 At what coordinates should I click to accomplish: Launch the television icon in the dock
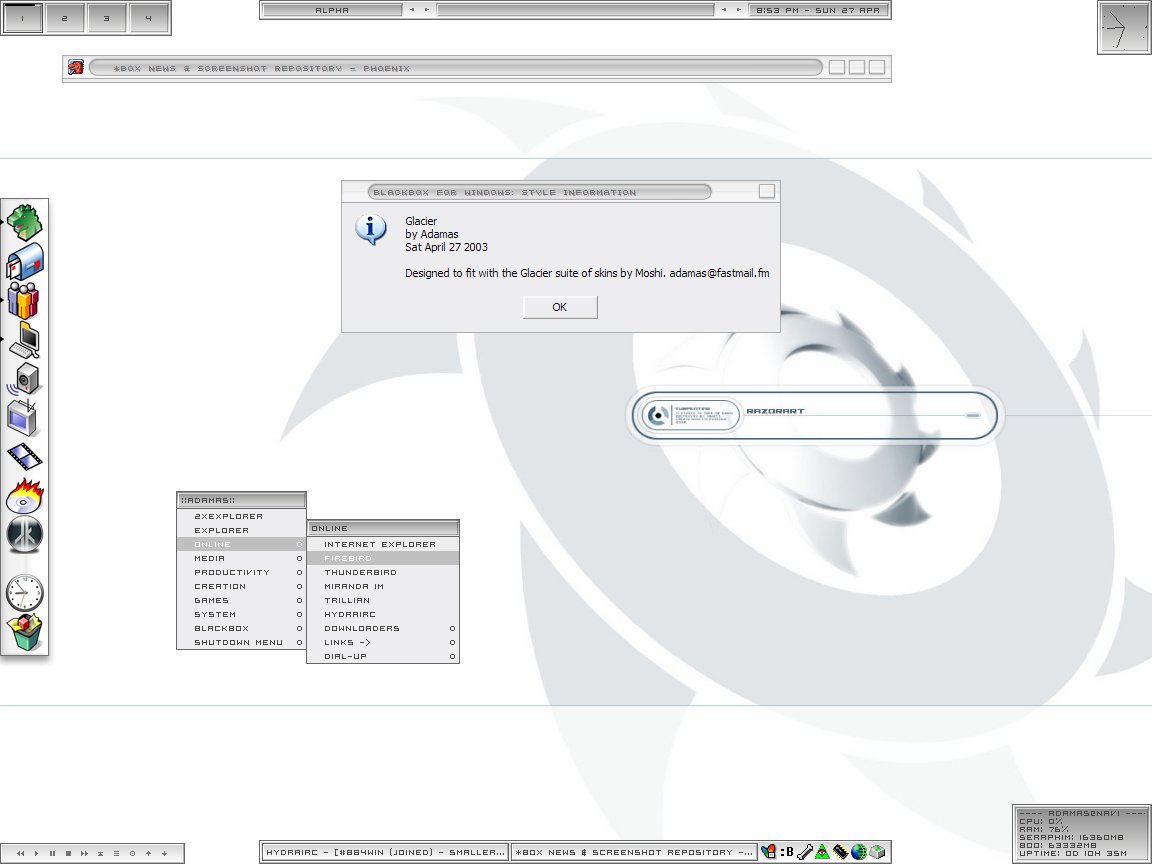22,417
